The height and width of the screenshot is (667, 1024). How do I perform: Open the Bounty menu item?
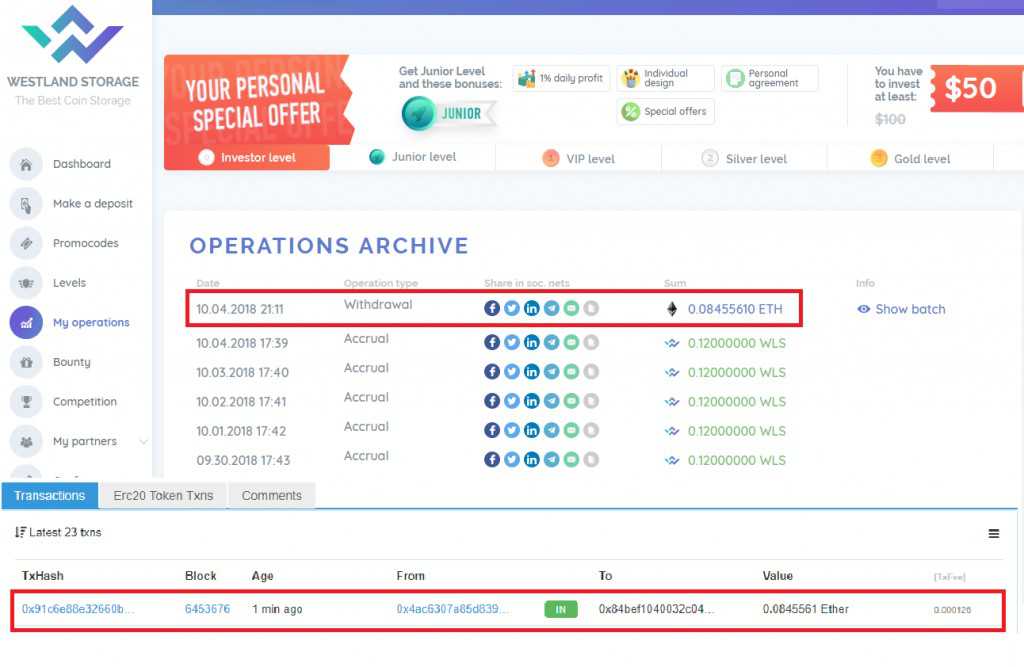(72, 362)
